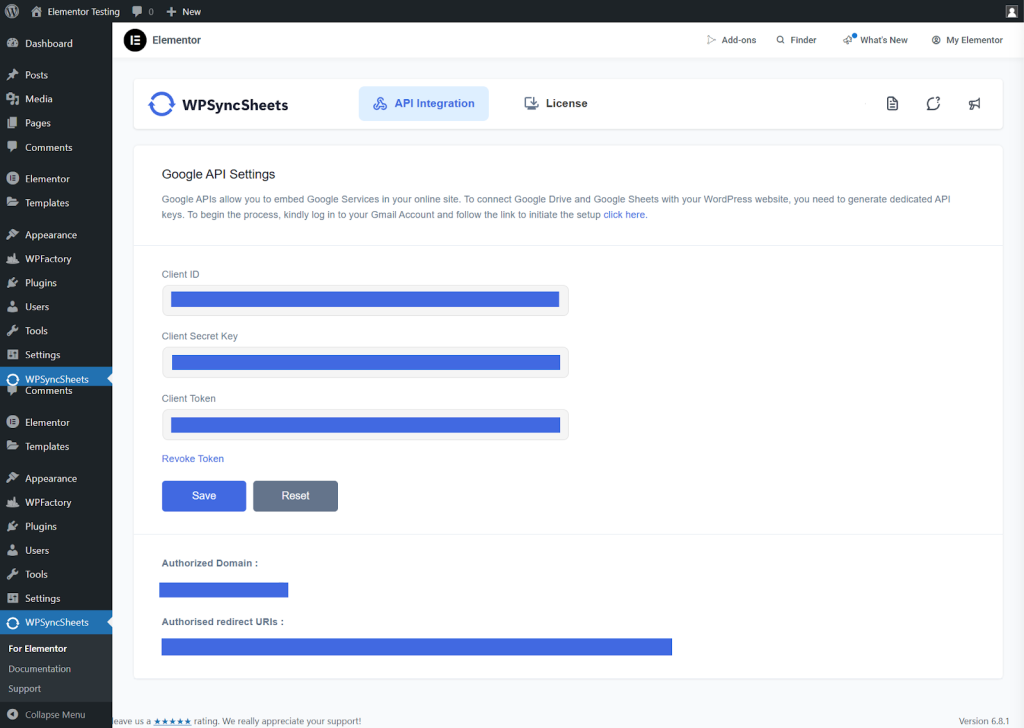Focus the Client ID input field
The height and width of the screenshot is (728, 1024).
365,300
